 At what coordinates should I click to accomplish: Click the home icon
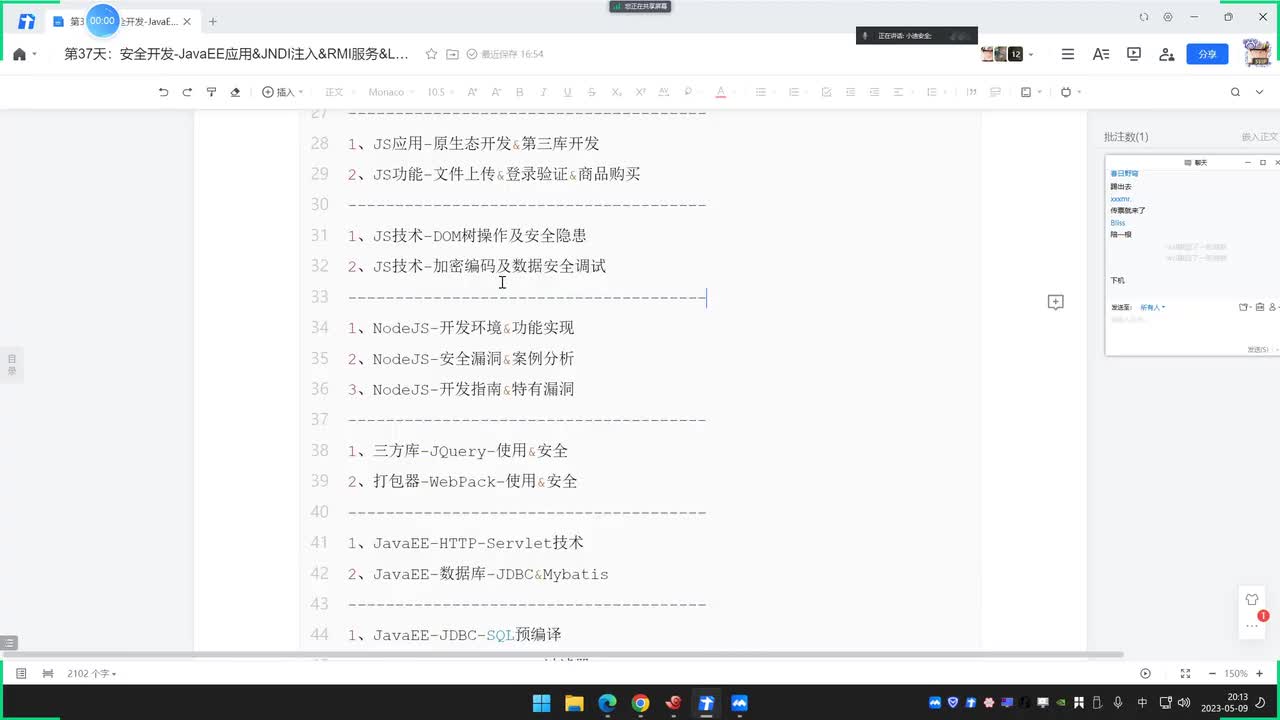click(19, 54)
